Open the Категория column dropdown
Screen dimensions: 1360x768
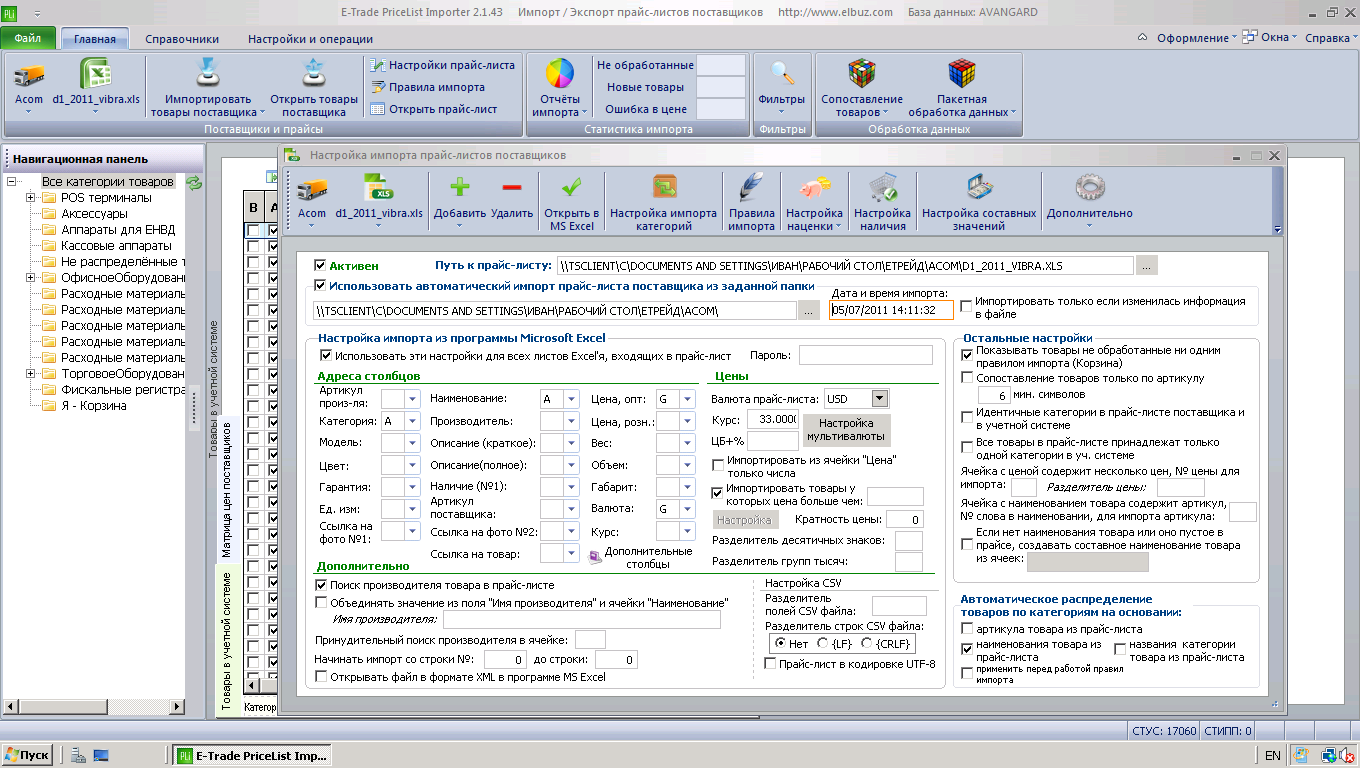pos(413,422)
